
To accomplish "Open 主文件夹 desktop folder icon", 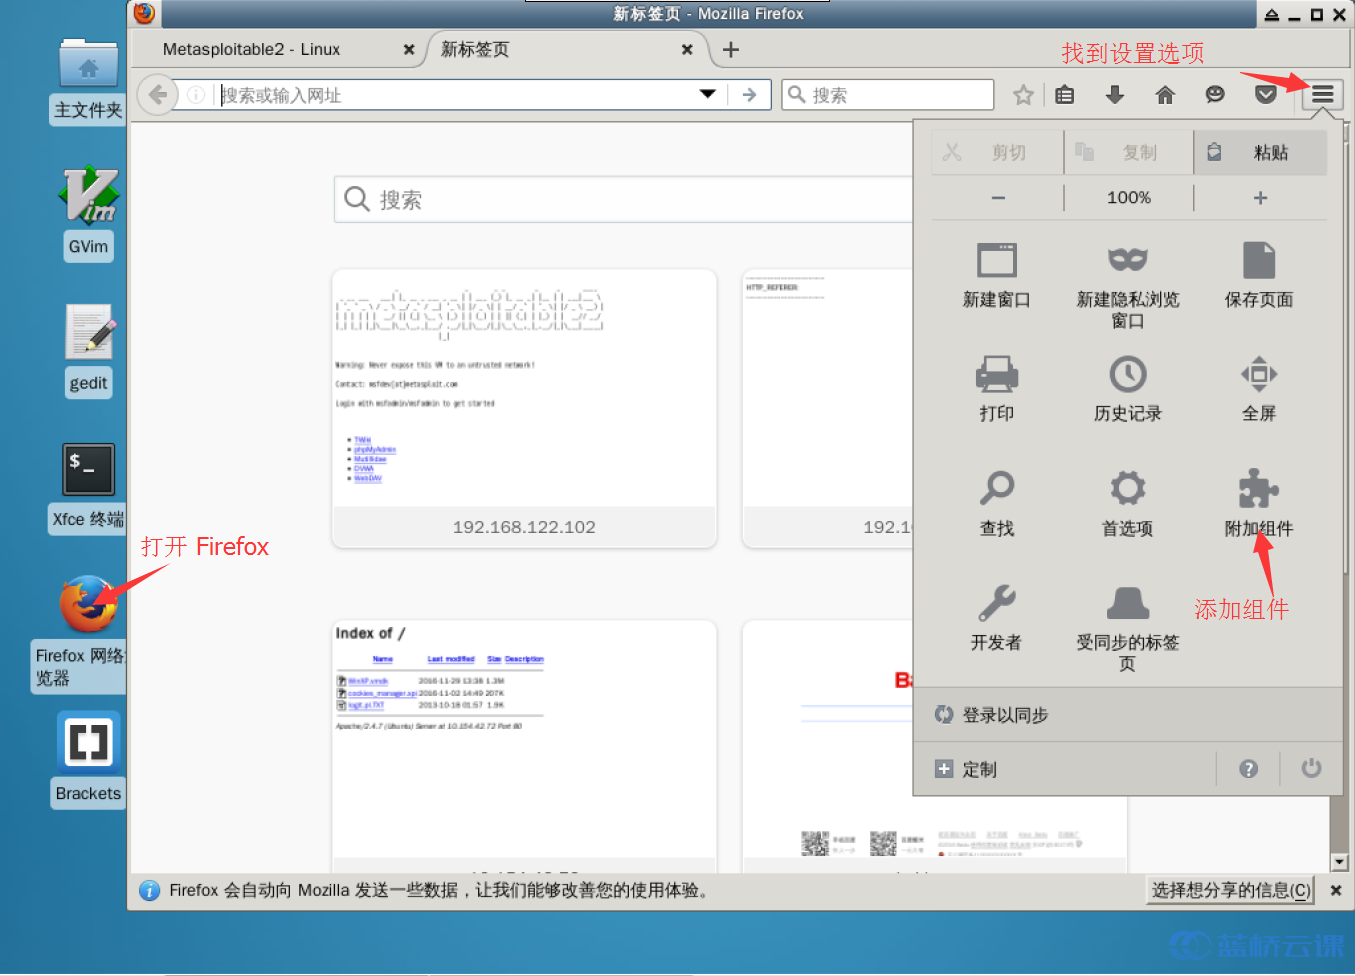I will (88, 81).
